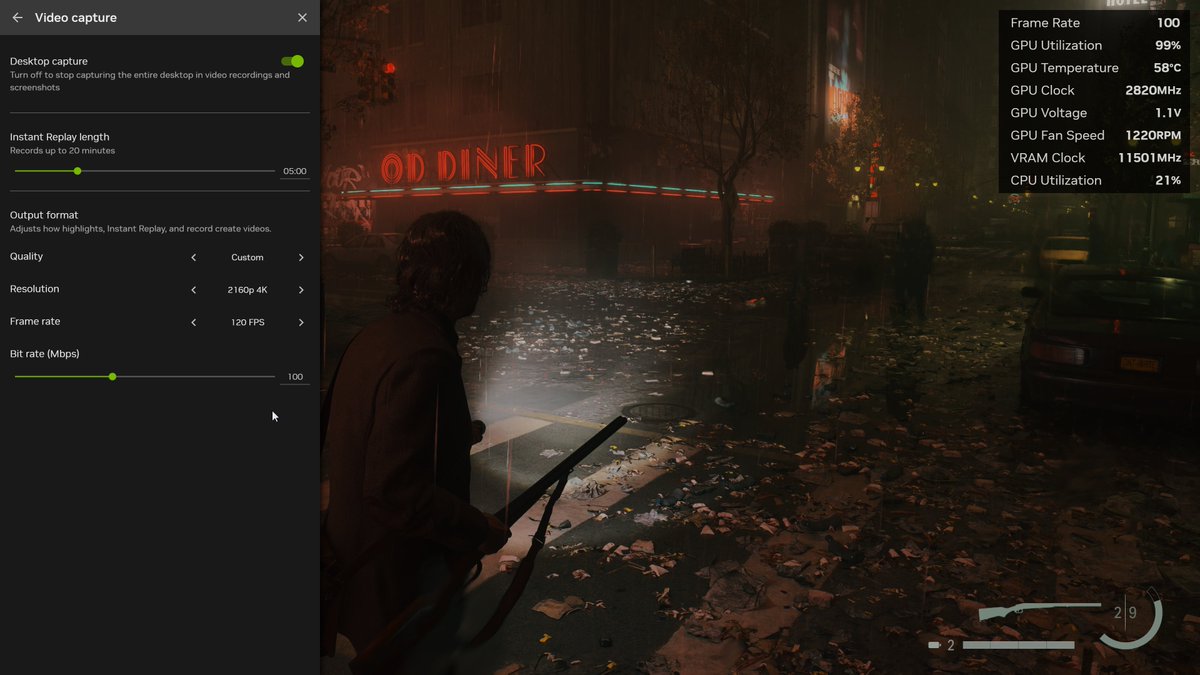This screenshot has height=675, width=1200.
Task: Click the Output format heading
Action: point(44,215)
